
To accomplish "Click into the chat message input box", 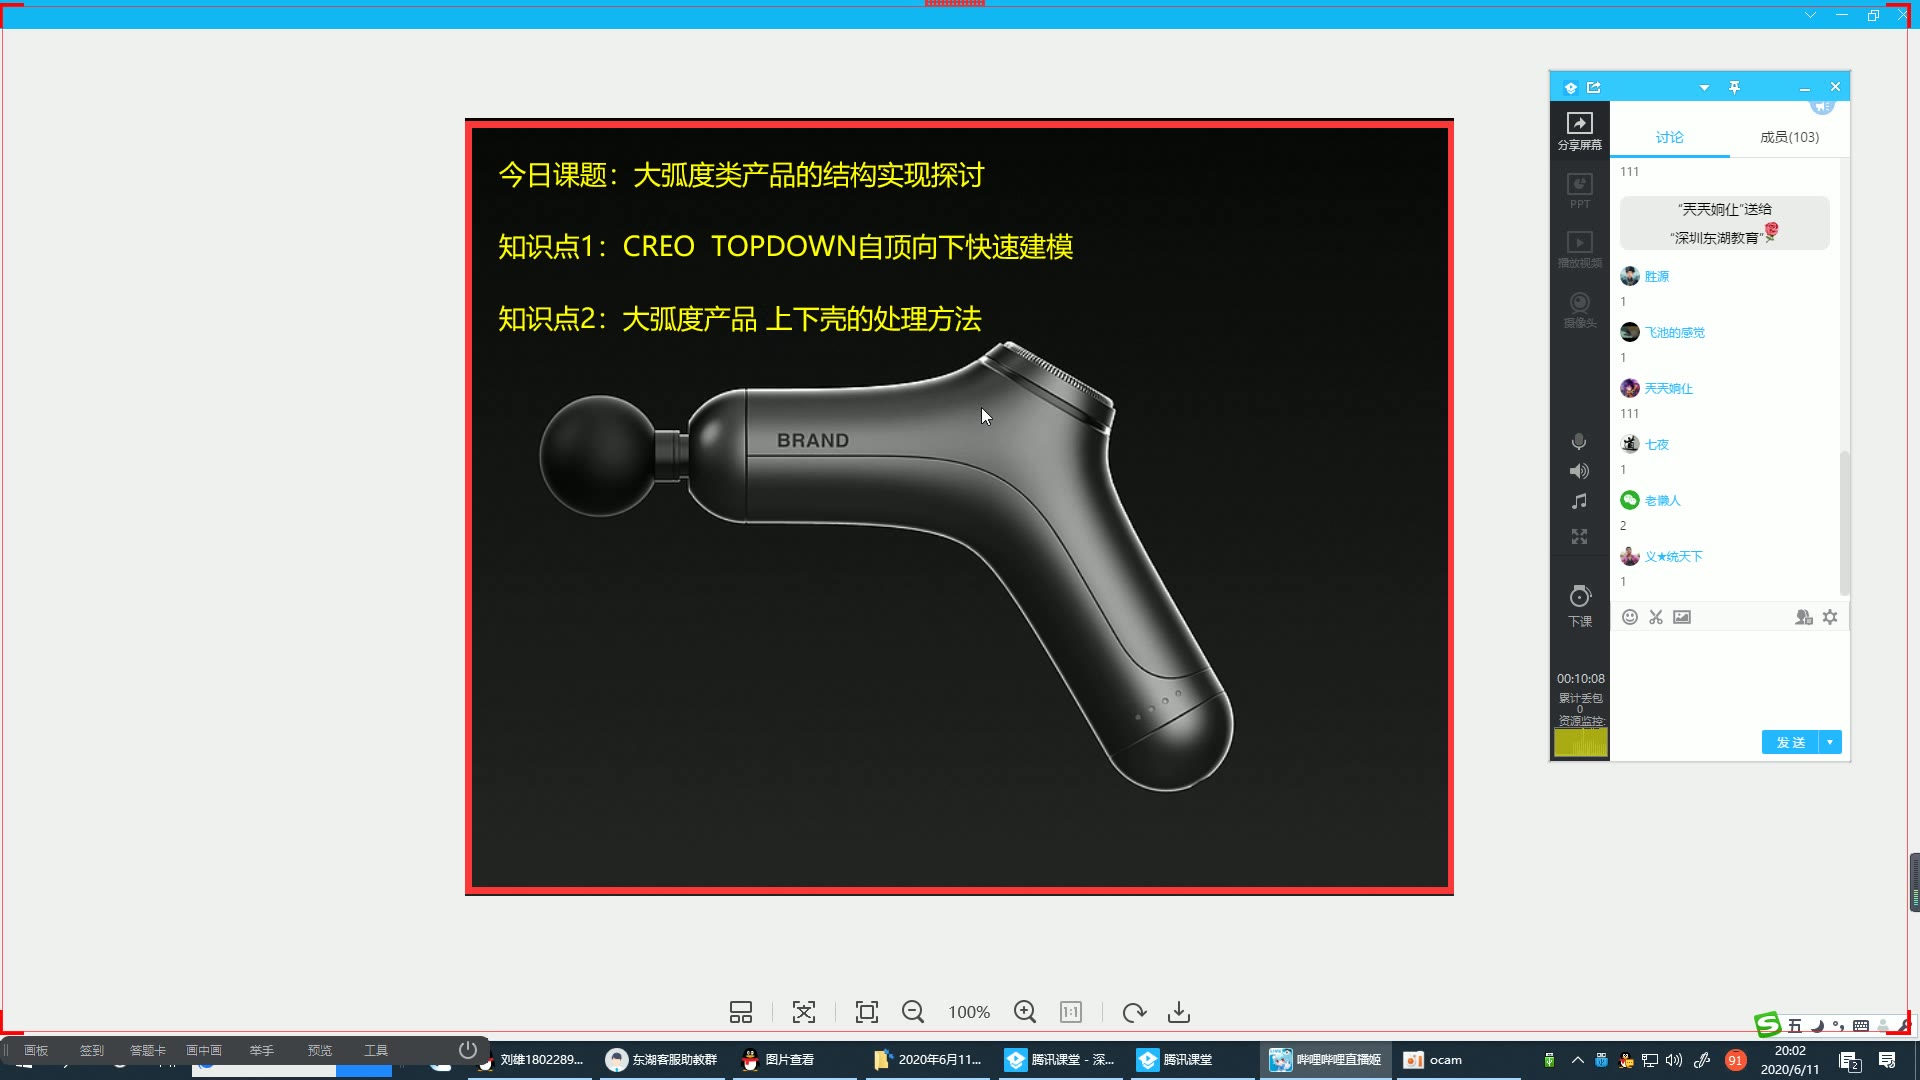I will tap(1729, 680).
